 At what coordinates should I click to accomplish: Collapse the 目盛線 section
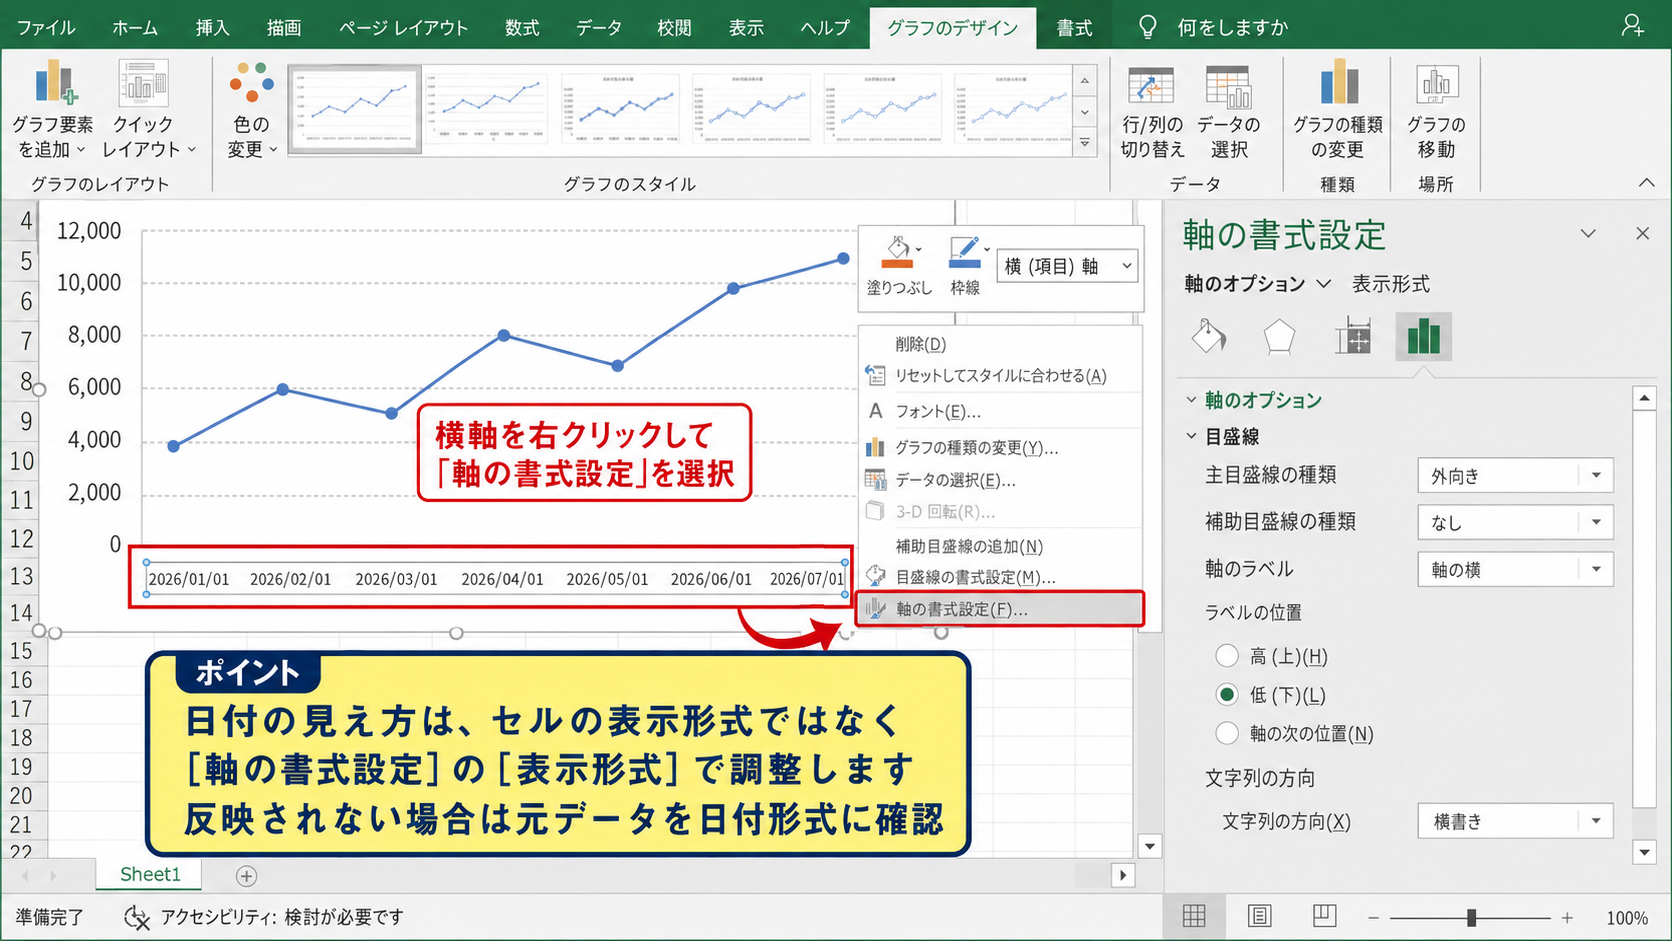(x=1191, y=436)
